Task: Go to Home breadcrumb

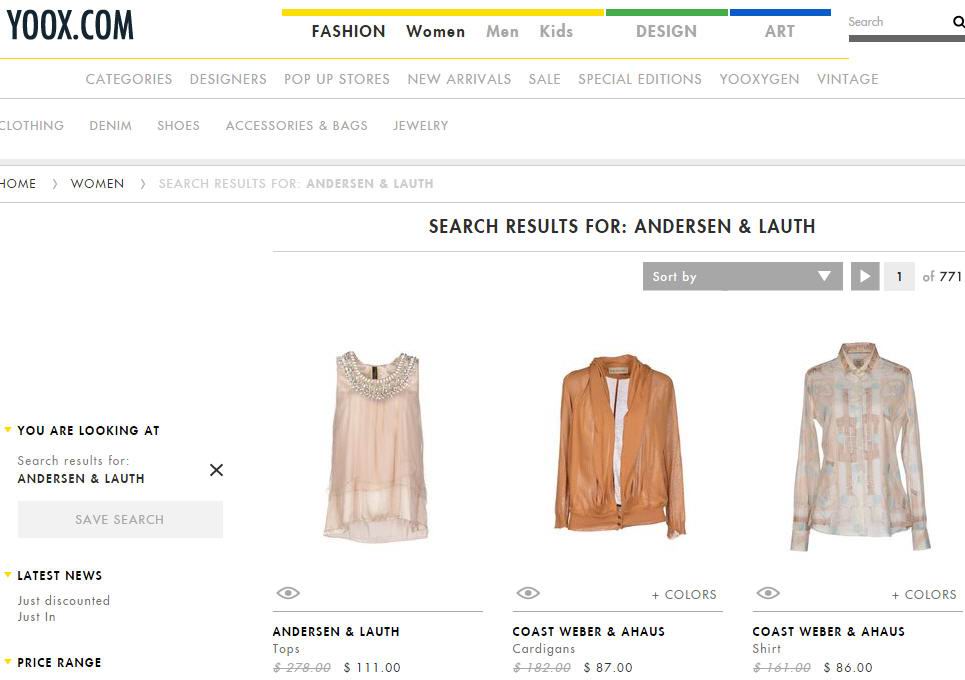Action: [18, 183]
